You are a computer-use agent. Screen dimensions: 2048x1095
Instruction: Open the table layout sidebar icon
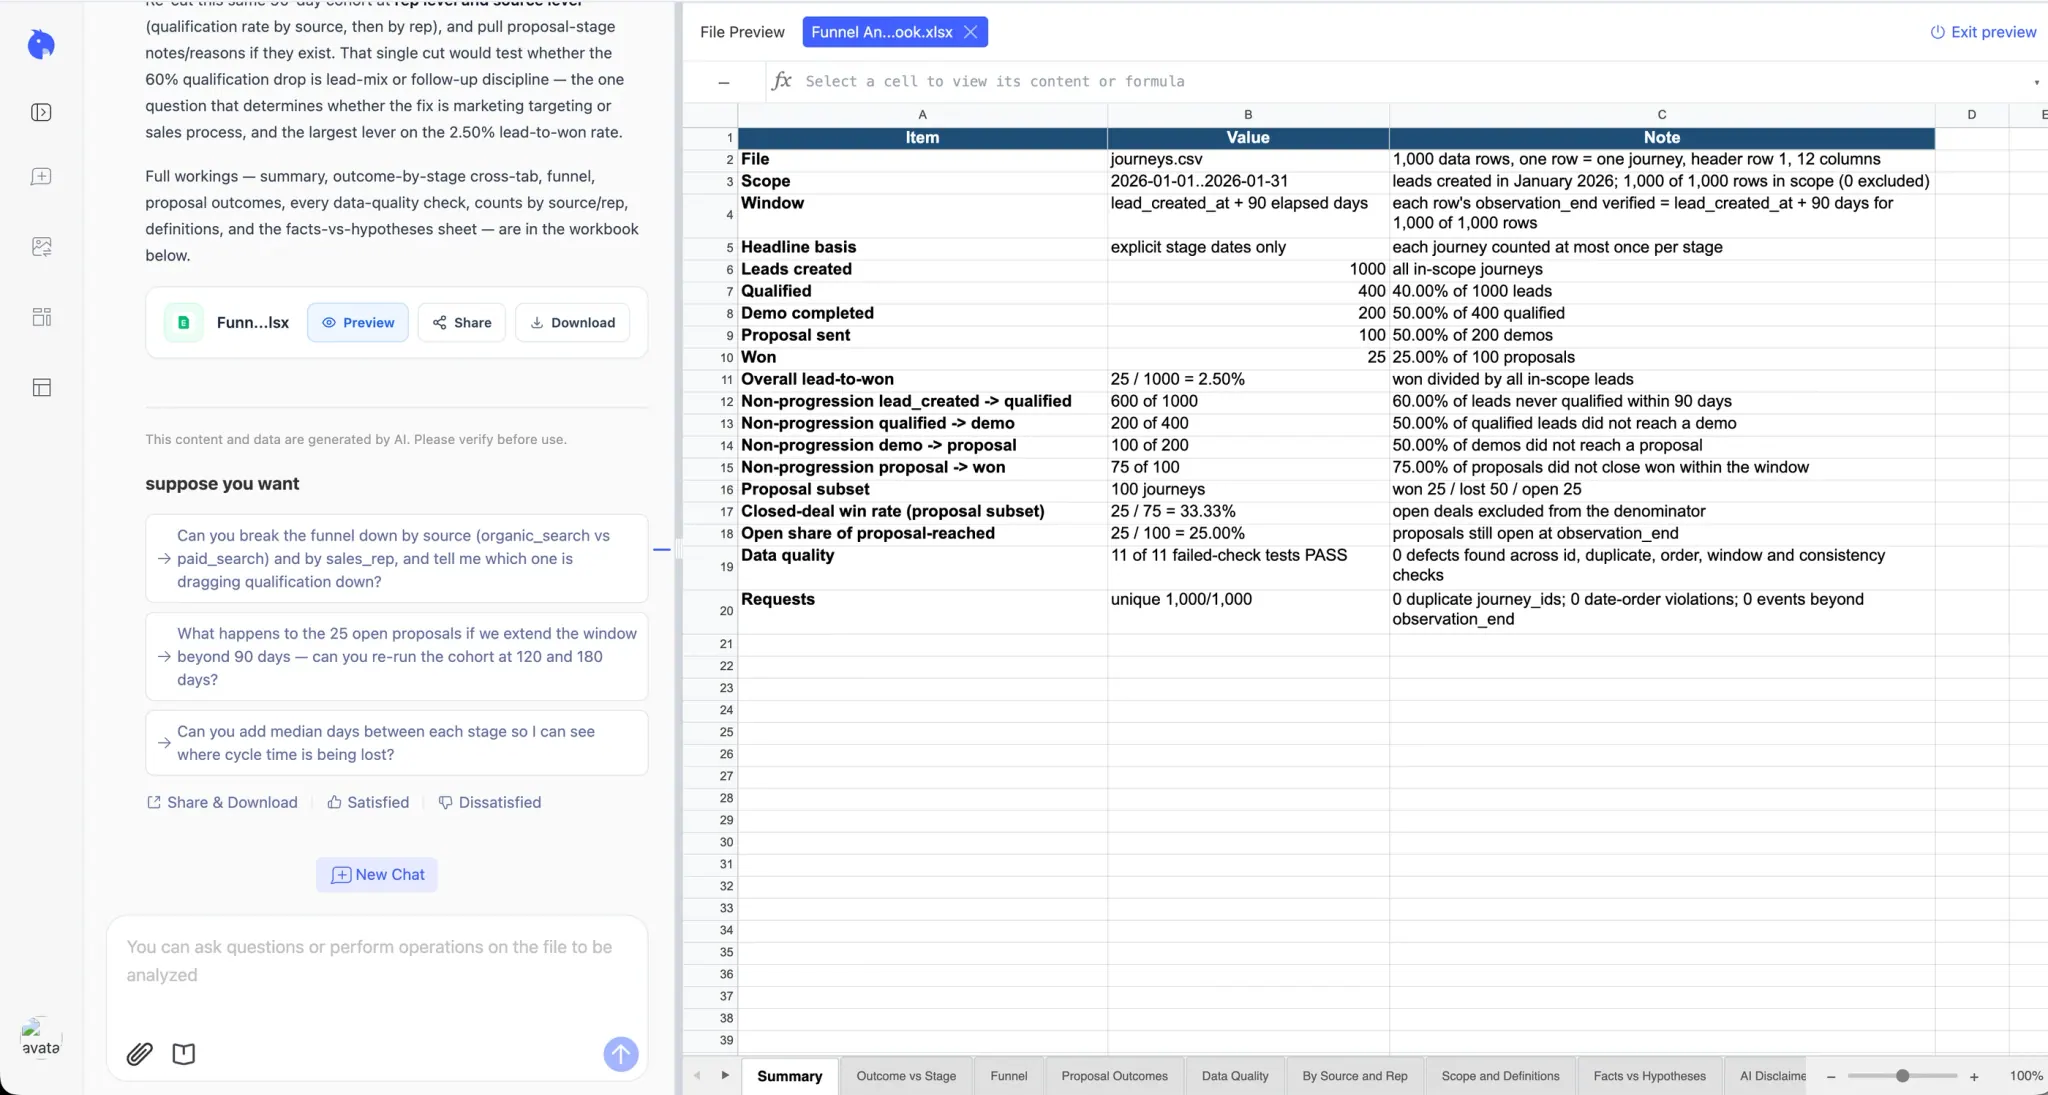(x=41, y=387)
